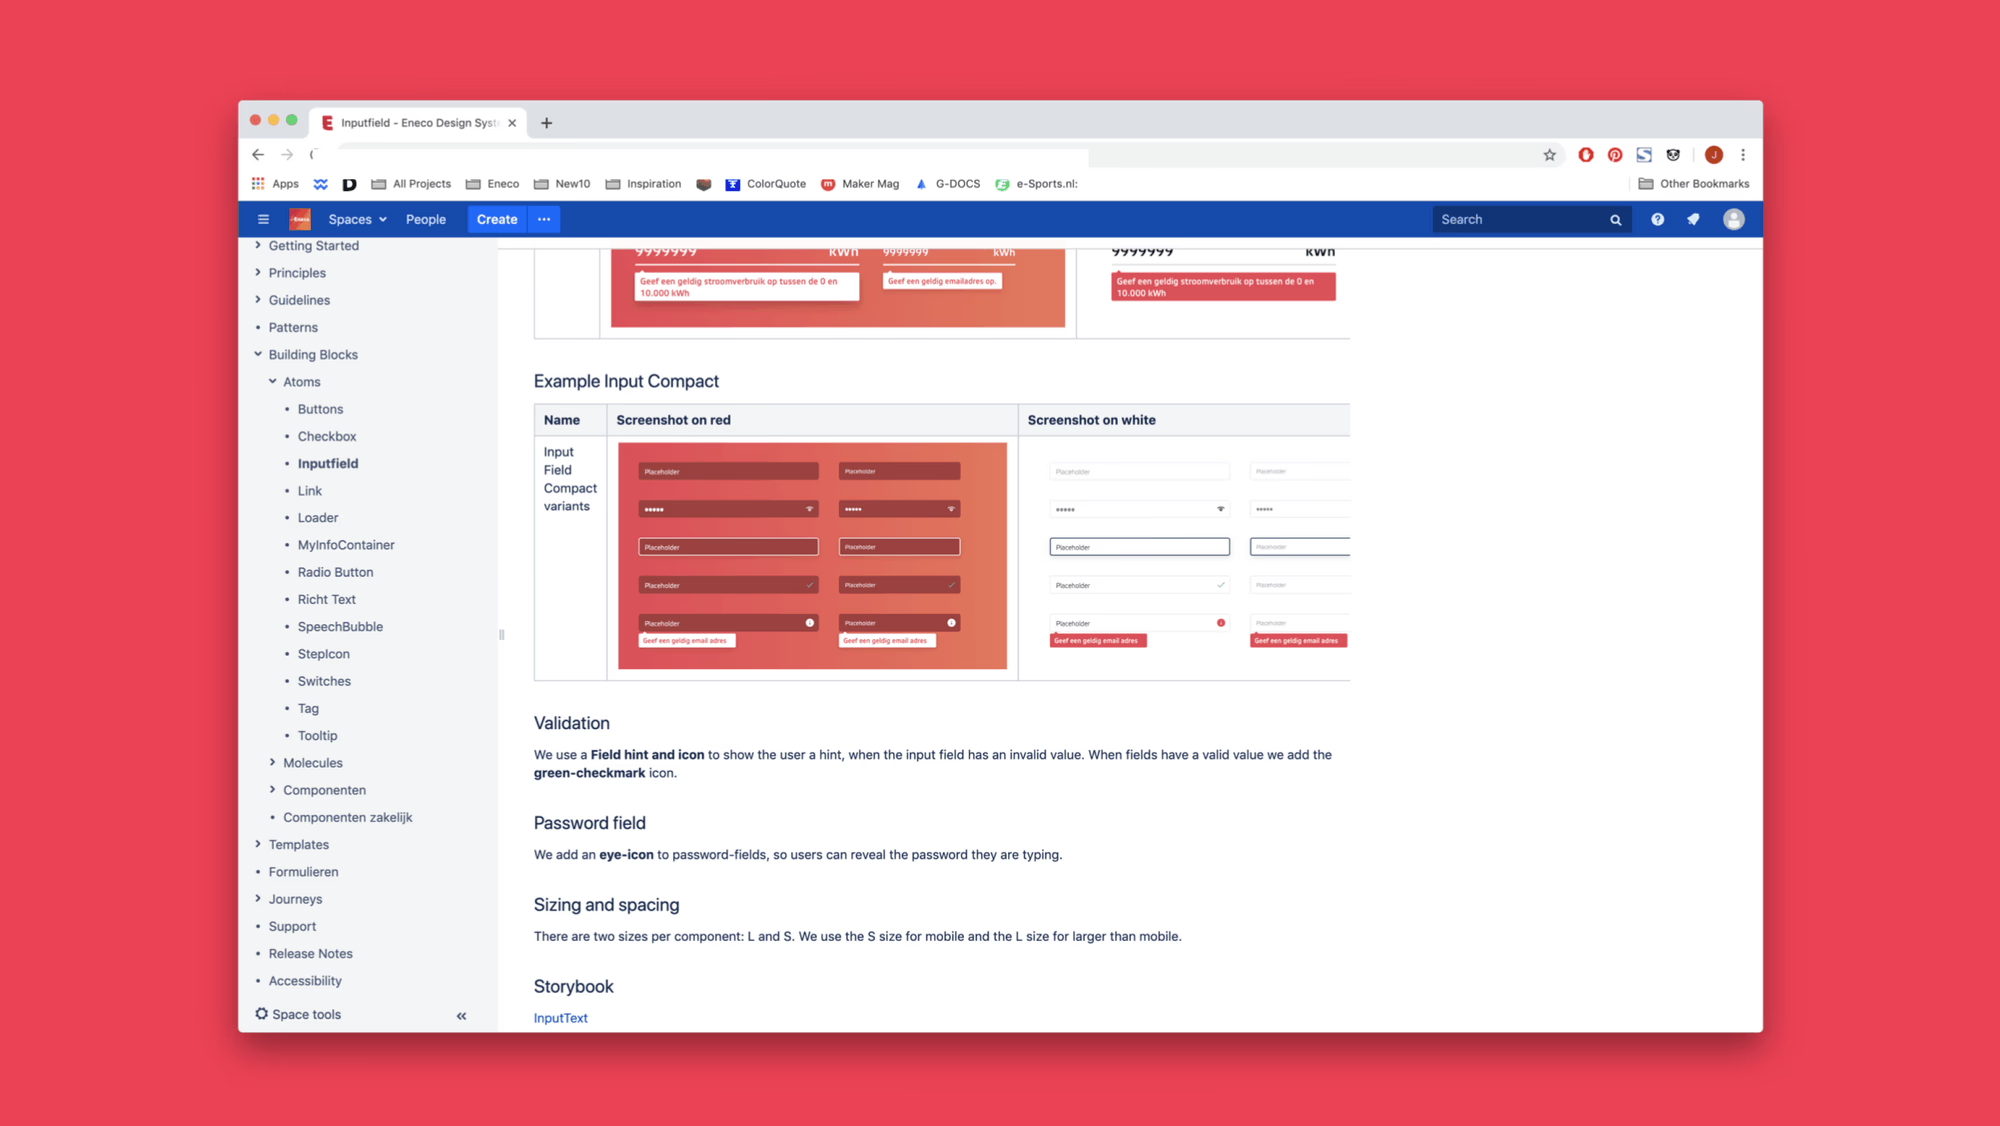The height and width of the screenshot is (1126, 2000).
Task: Open the Spaces dropdown menu
Action: pyautogui.click(x=357, y=219)
